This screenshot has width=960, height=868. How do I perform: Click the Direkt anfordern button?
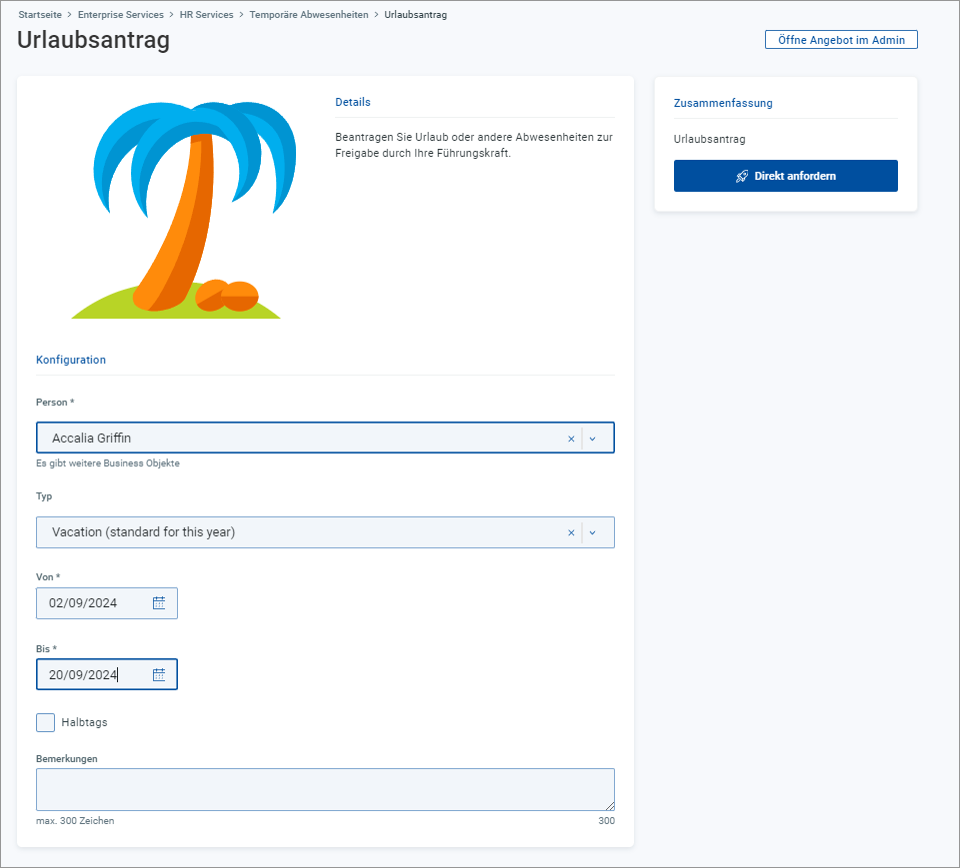click(786, 176)
